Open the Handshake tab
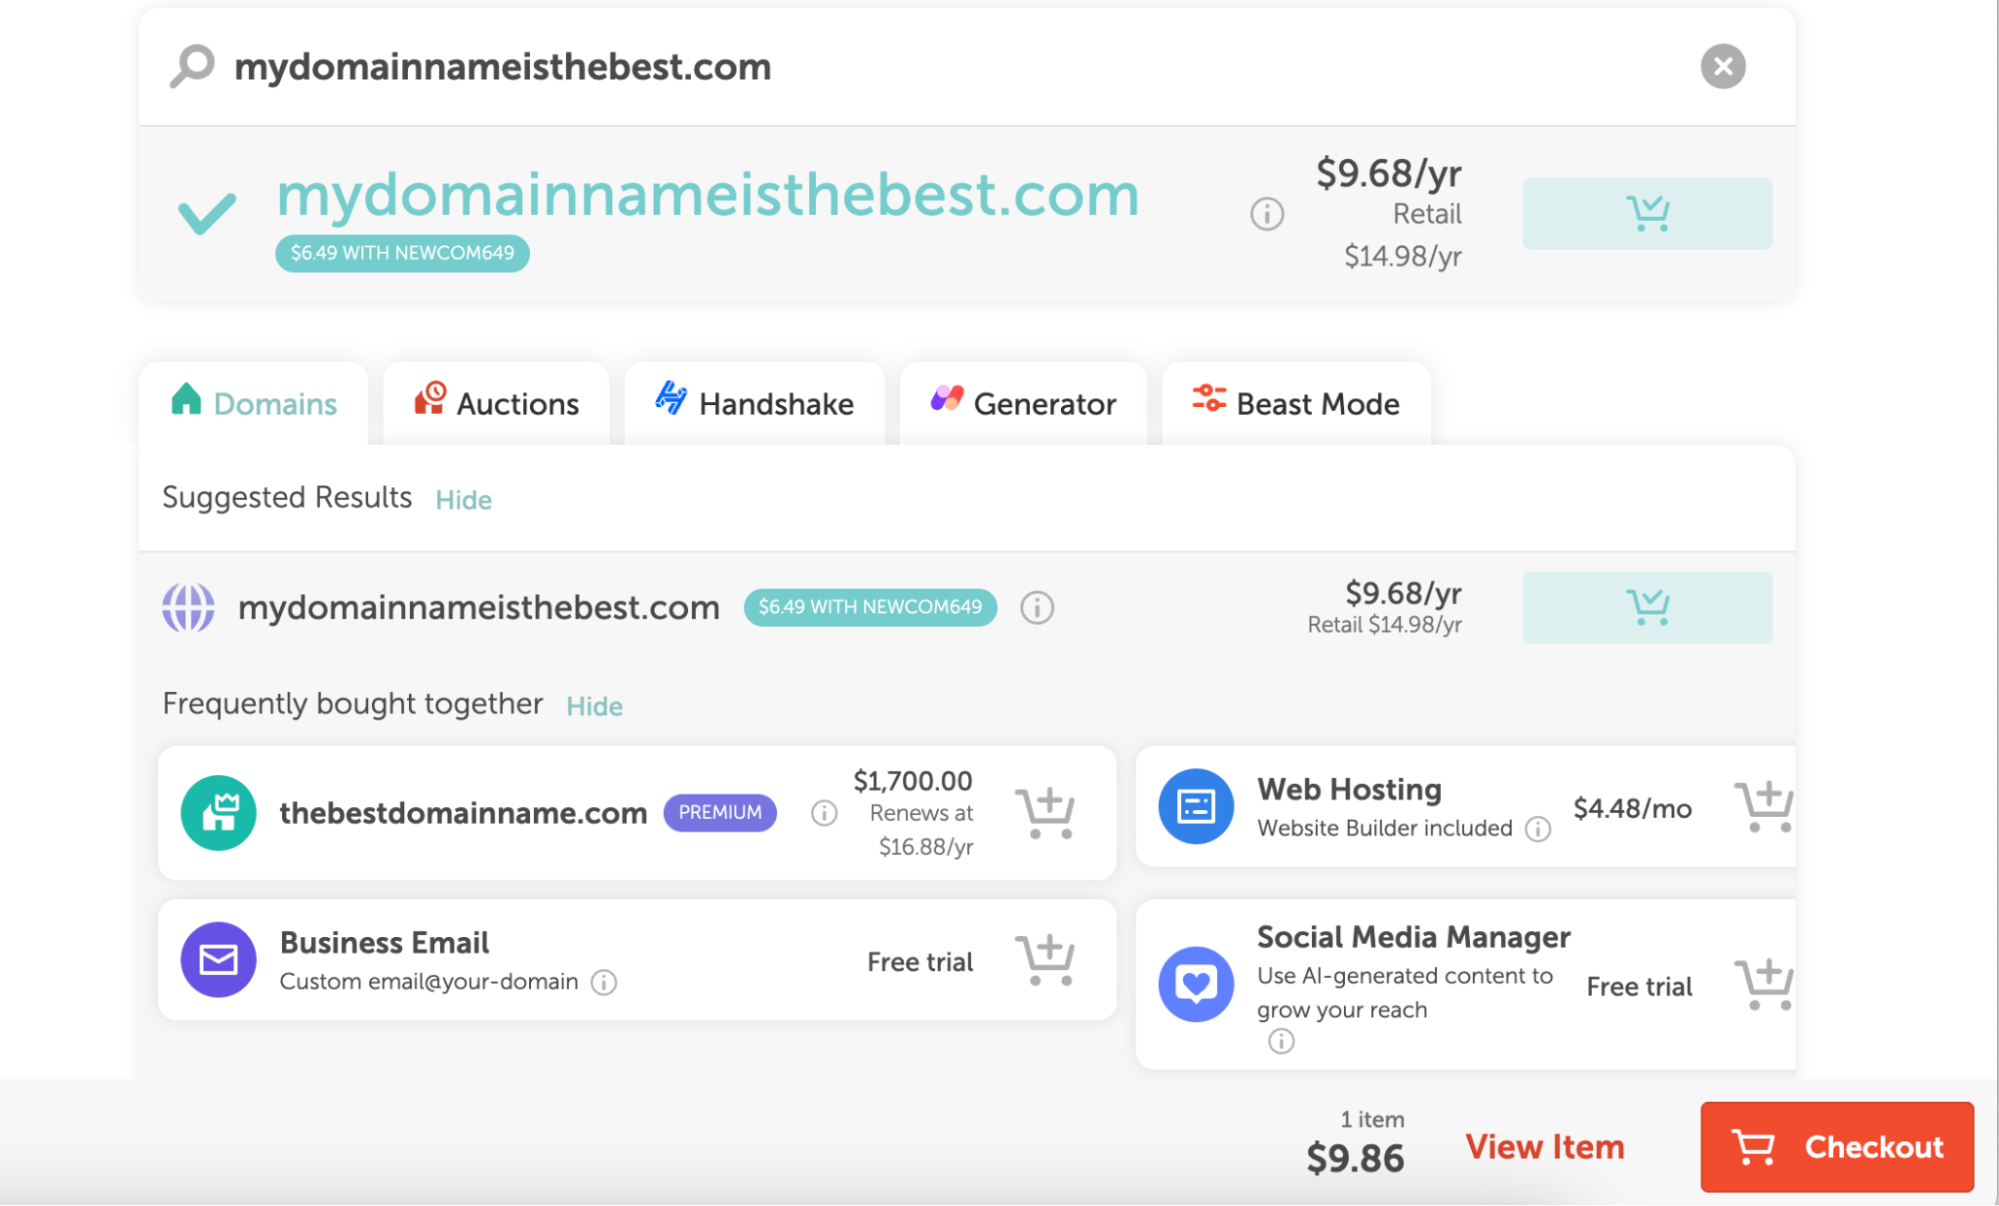The width and height of the screenshot is (1999, 1206). pos(755,403)
